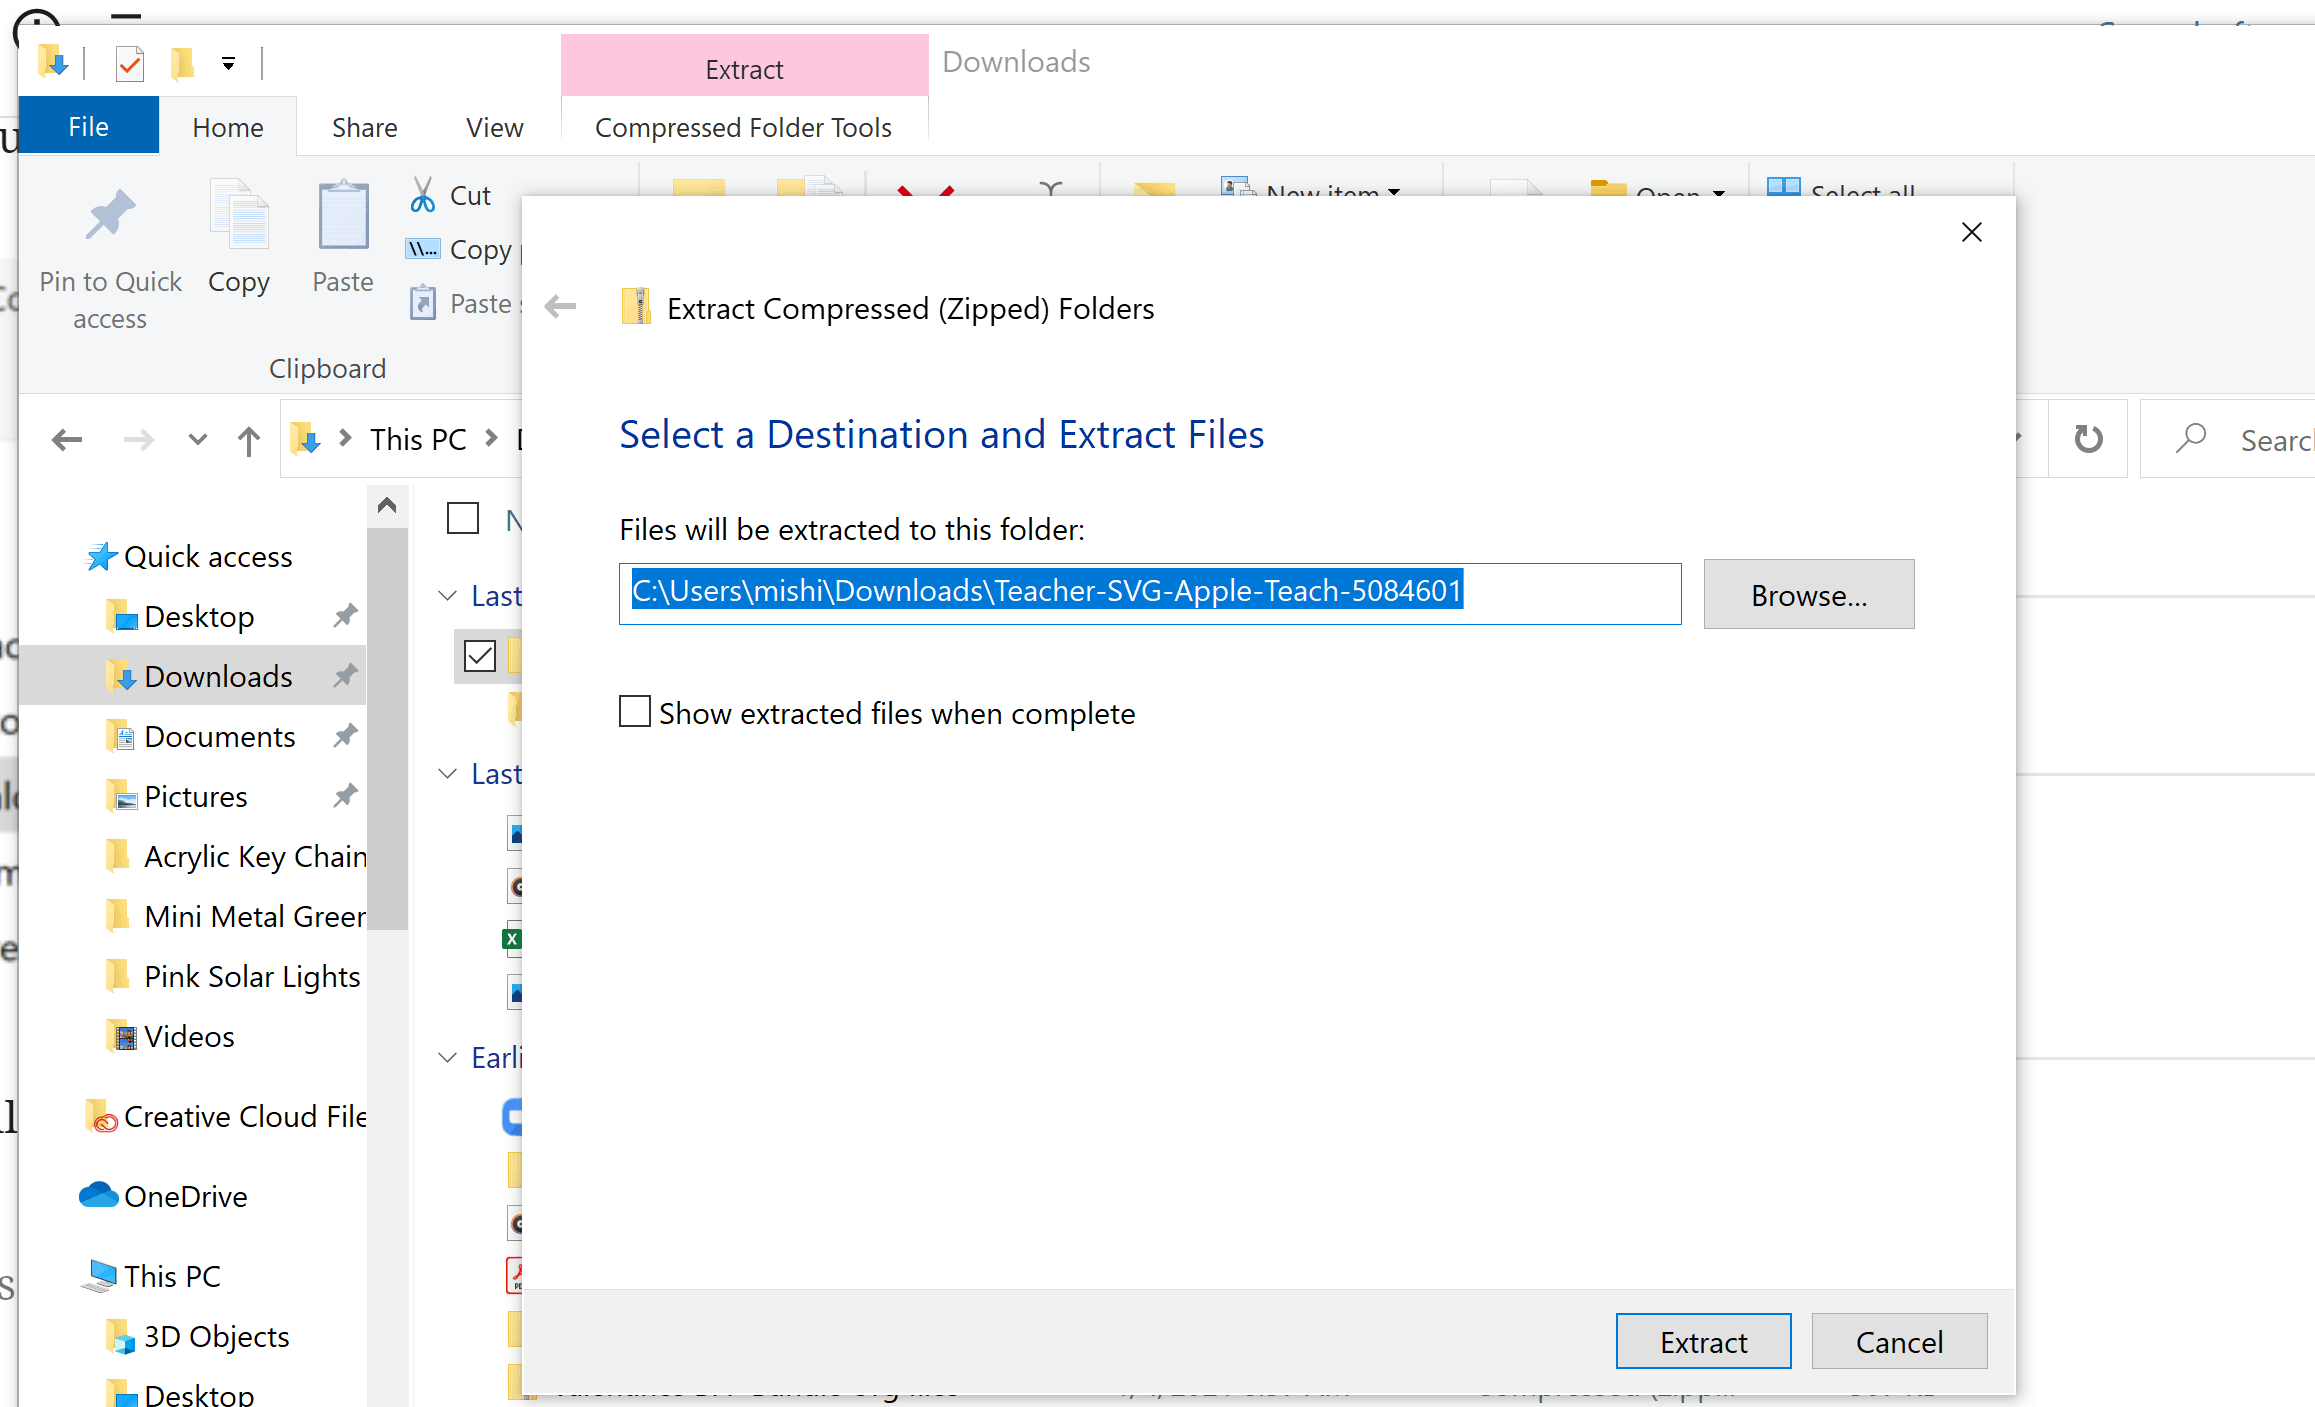Collapse the Earlier file group chevron
2315x1407 pixels.
448,1057
